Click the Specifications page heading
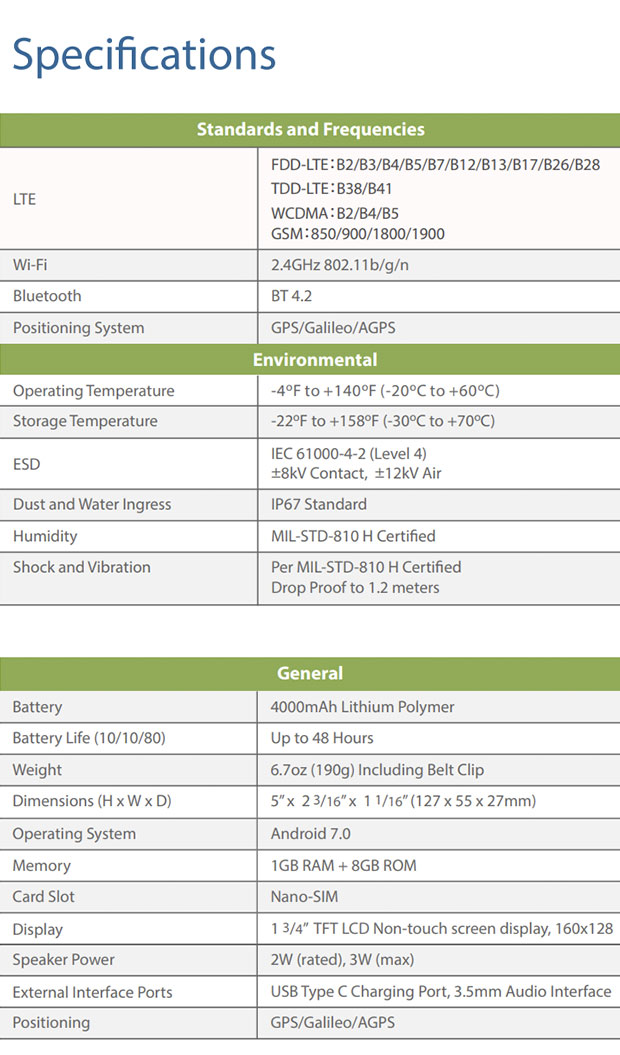The width and height of the screenshot is (620, 1055). [144, 54]
